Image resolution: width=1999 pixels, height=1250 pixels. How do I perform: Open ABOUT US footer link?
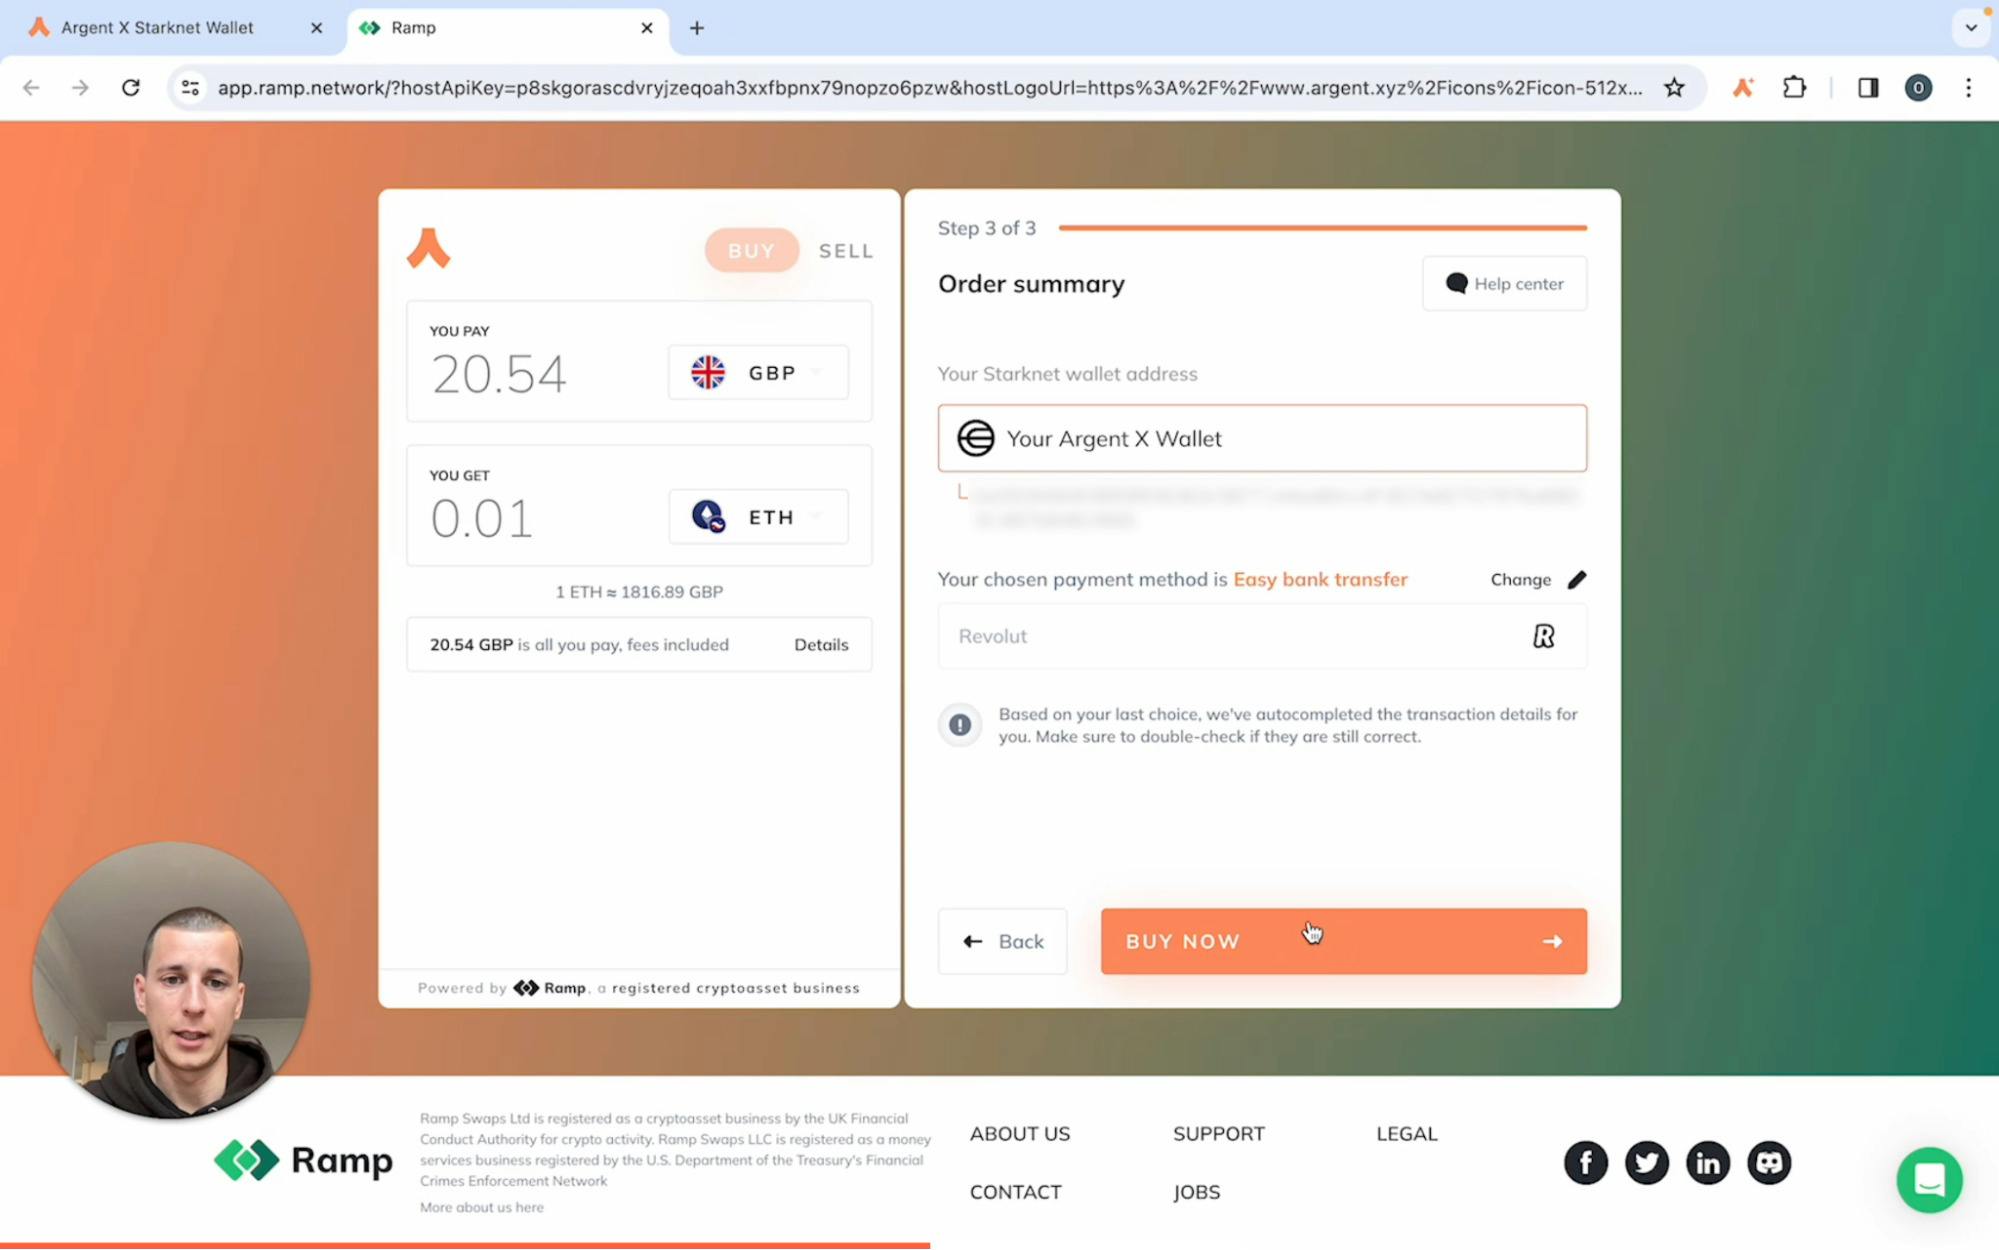click(1019, 1134)
